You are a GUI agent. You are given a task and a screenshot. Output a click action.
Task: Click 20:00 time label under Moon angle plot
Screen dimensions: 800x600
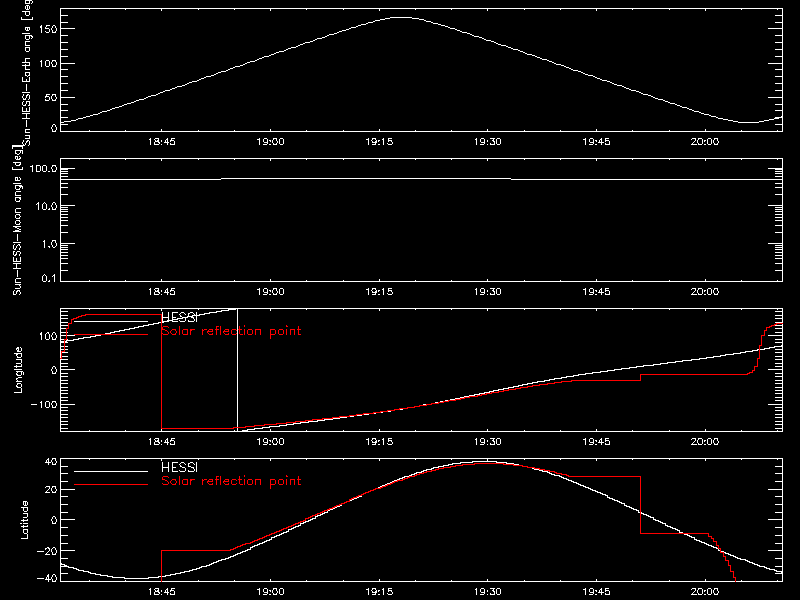click(x=705, y=291)
